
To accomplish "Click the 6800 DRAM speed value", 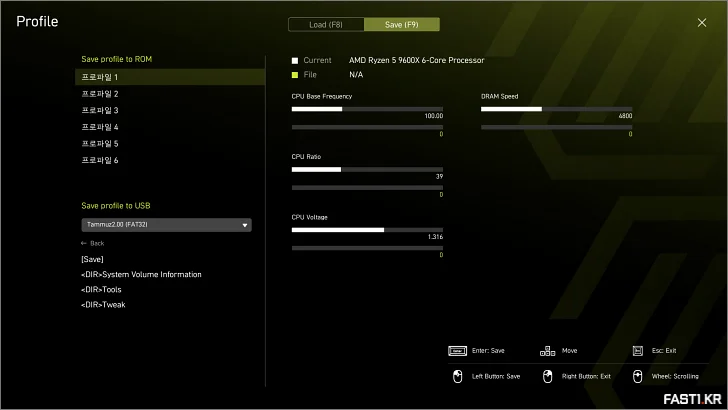I will coord(625,116).
